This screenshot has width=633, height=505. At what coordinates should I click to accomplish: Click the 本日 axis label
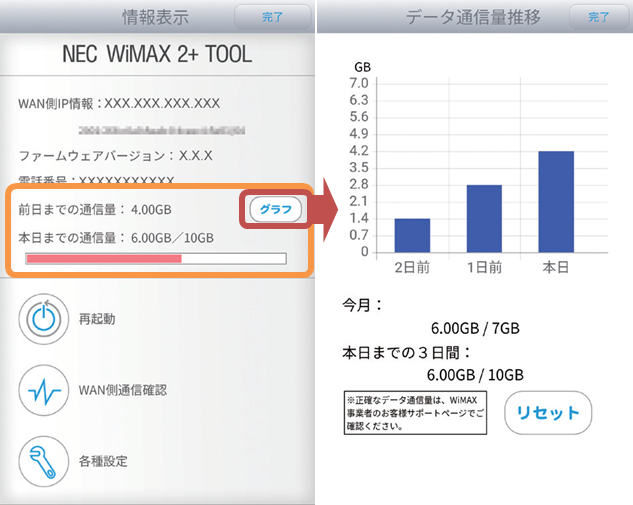tap(556, 267)
